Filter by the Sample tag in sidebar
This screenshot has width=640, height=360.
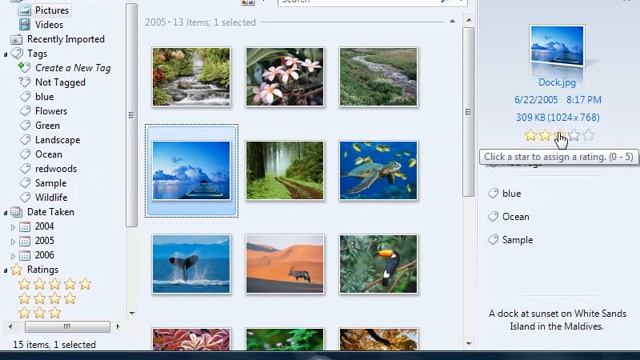51,183
